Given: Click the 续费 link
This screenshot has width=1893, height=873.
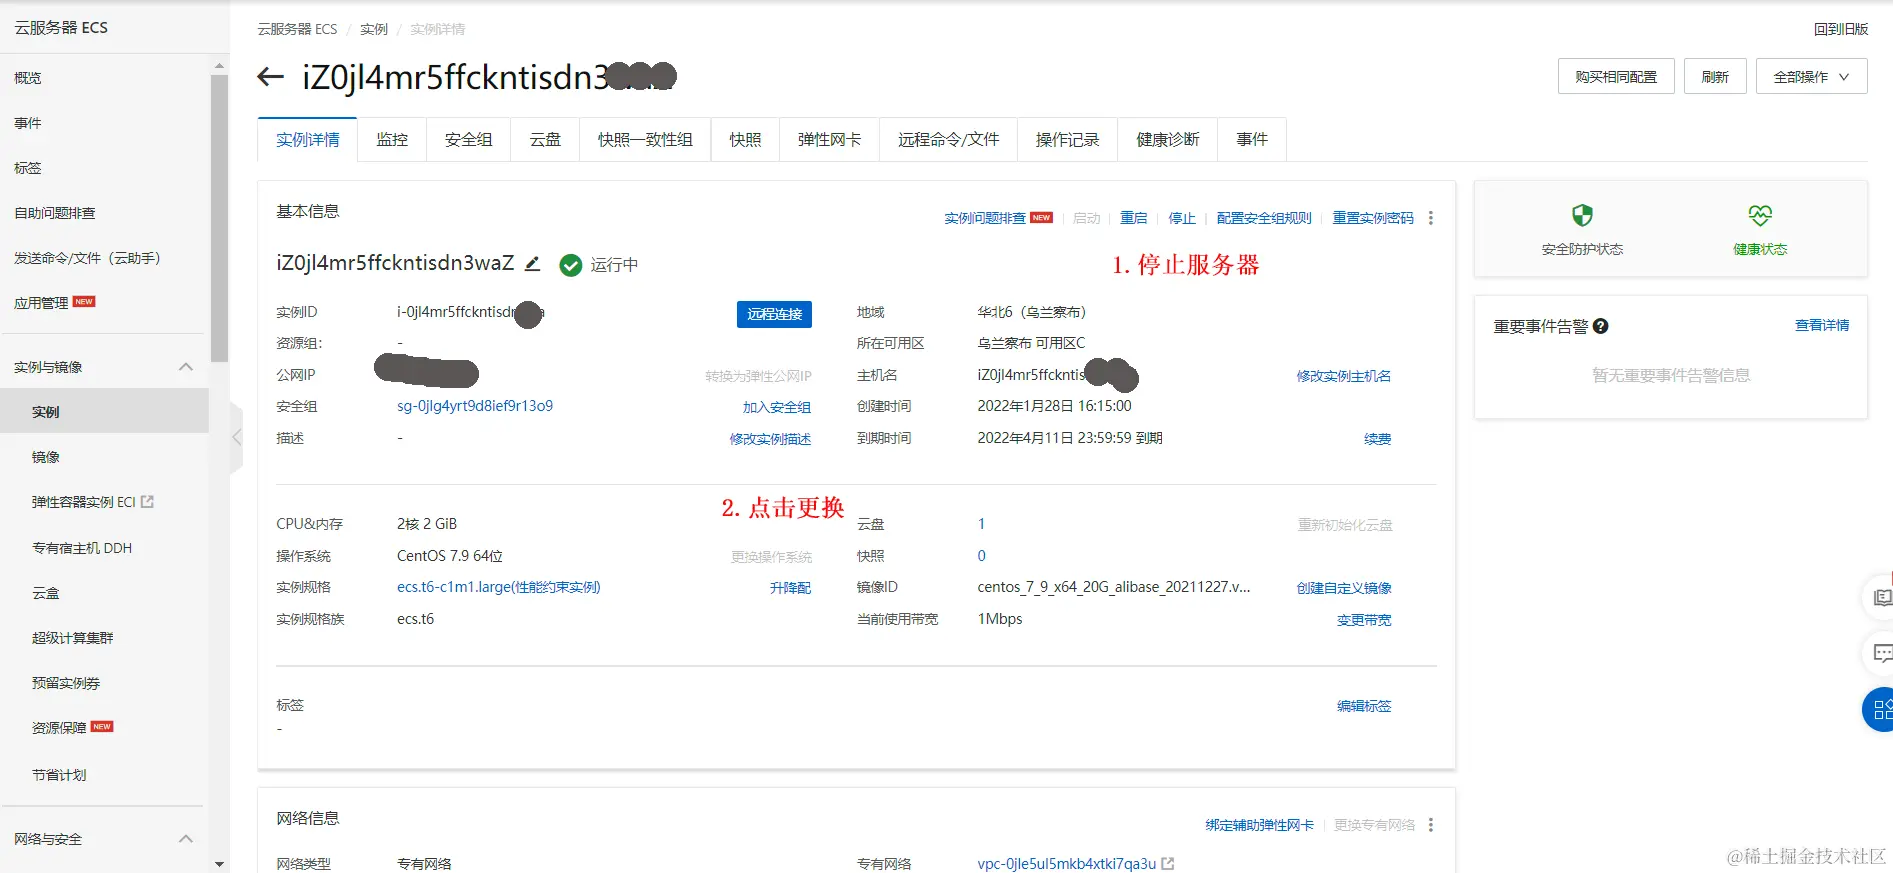Looking at the screenshot, I should (1377, 439).
